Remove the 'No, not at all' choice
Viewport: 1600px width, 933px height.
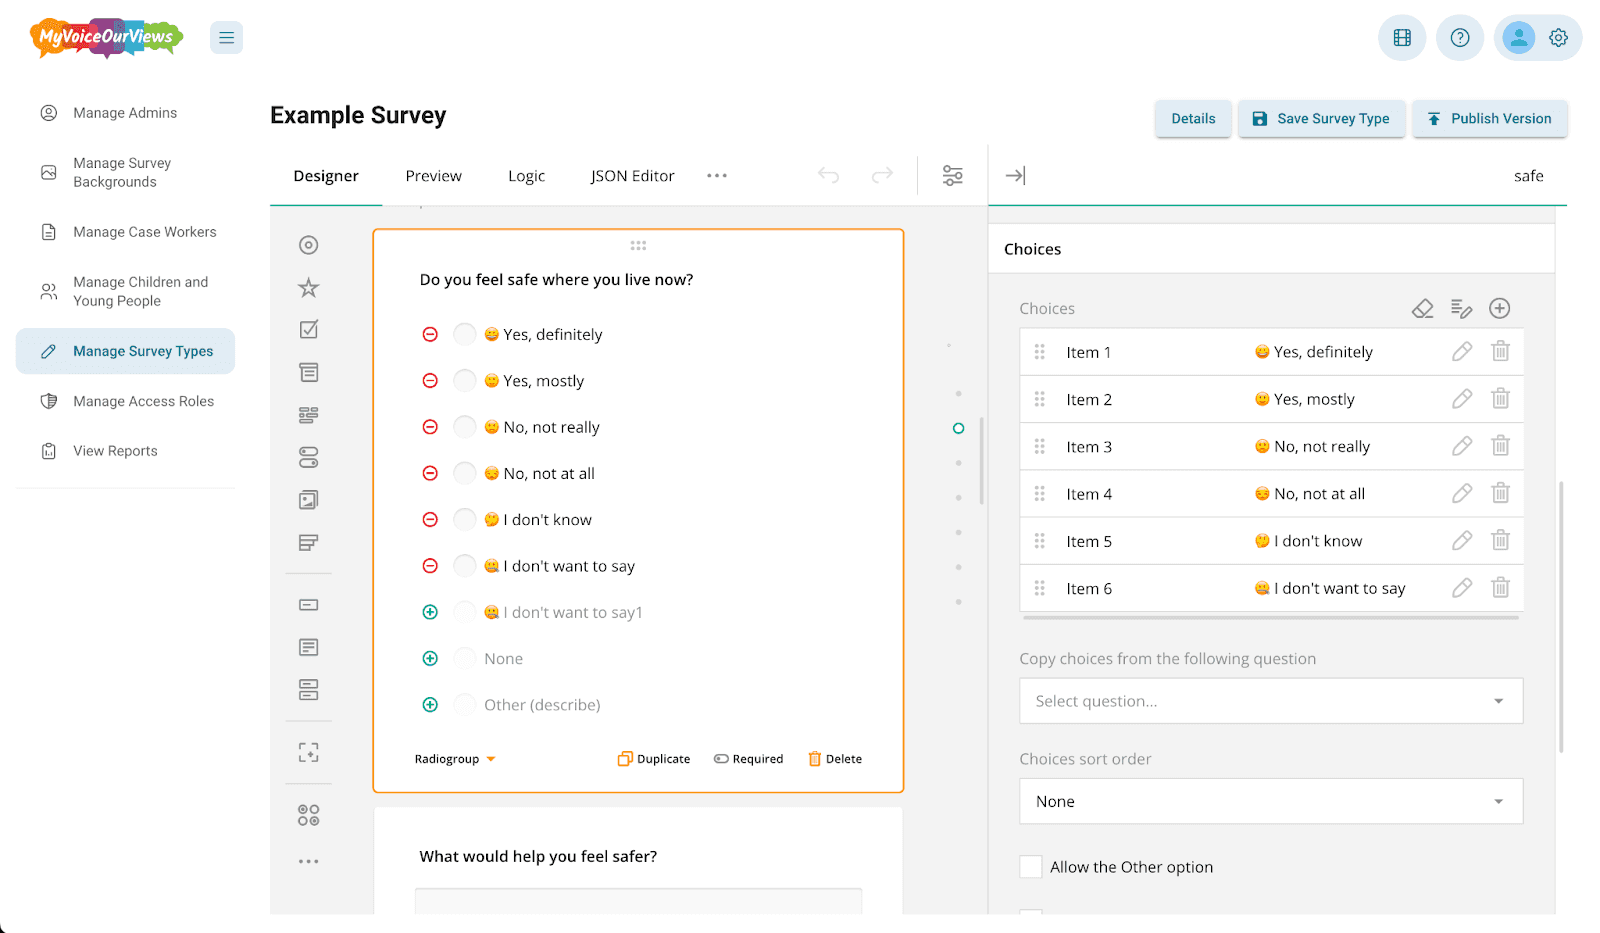pyautogui.click(x=430, y=473)
